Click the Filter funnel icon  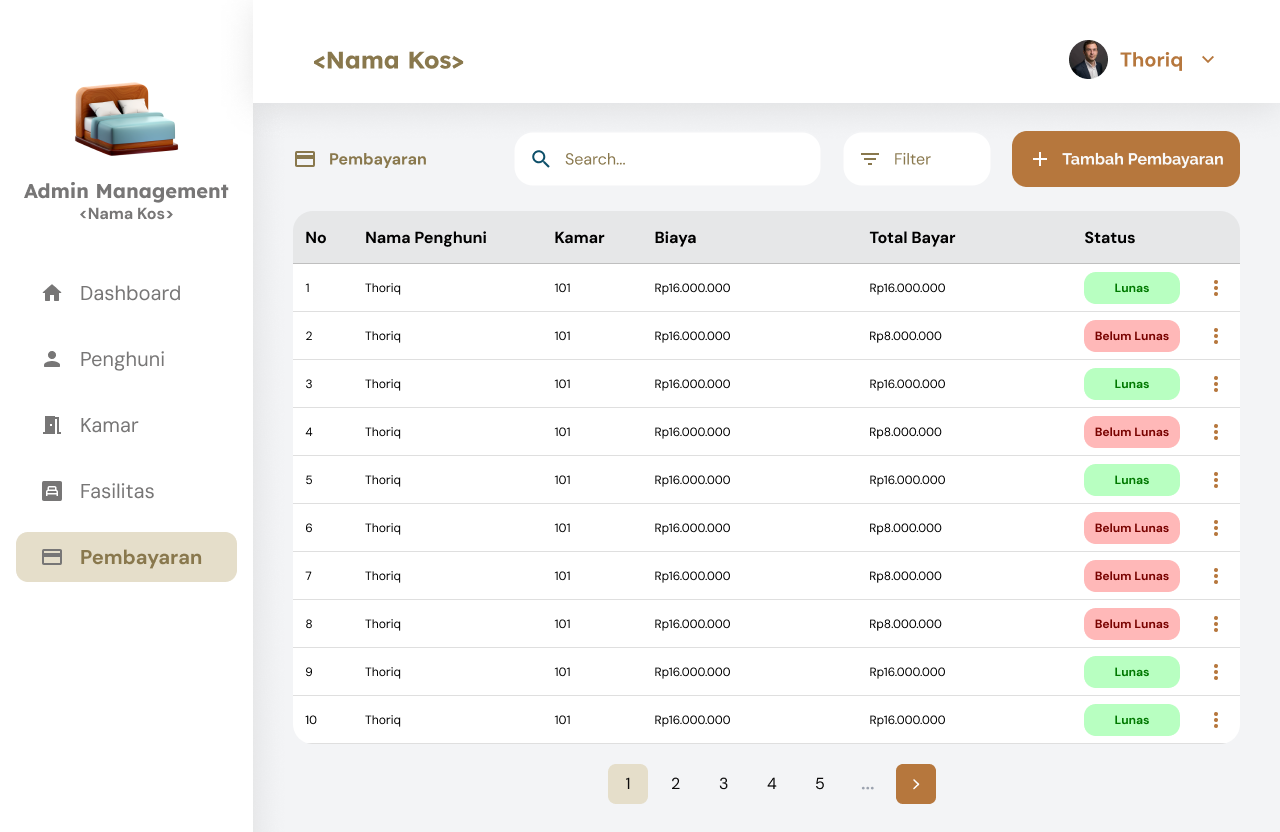point(869,158)
